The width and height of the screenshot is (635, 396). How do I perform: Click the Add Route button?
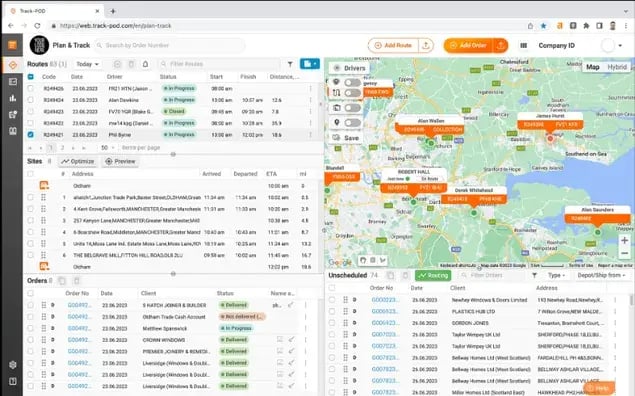coord(393,45)
